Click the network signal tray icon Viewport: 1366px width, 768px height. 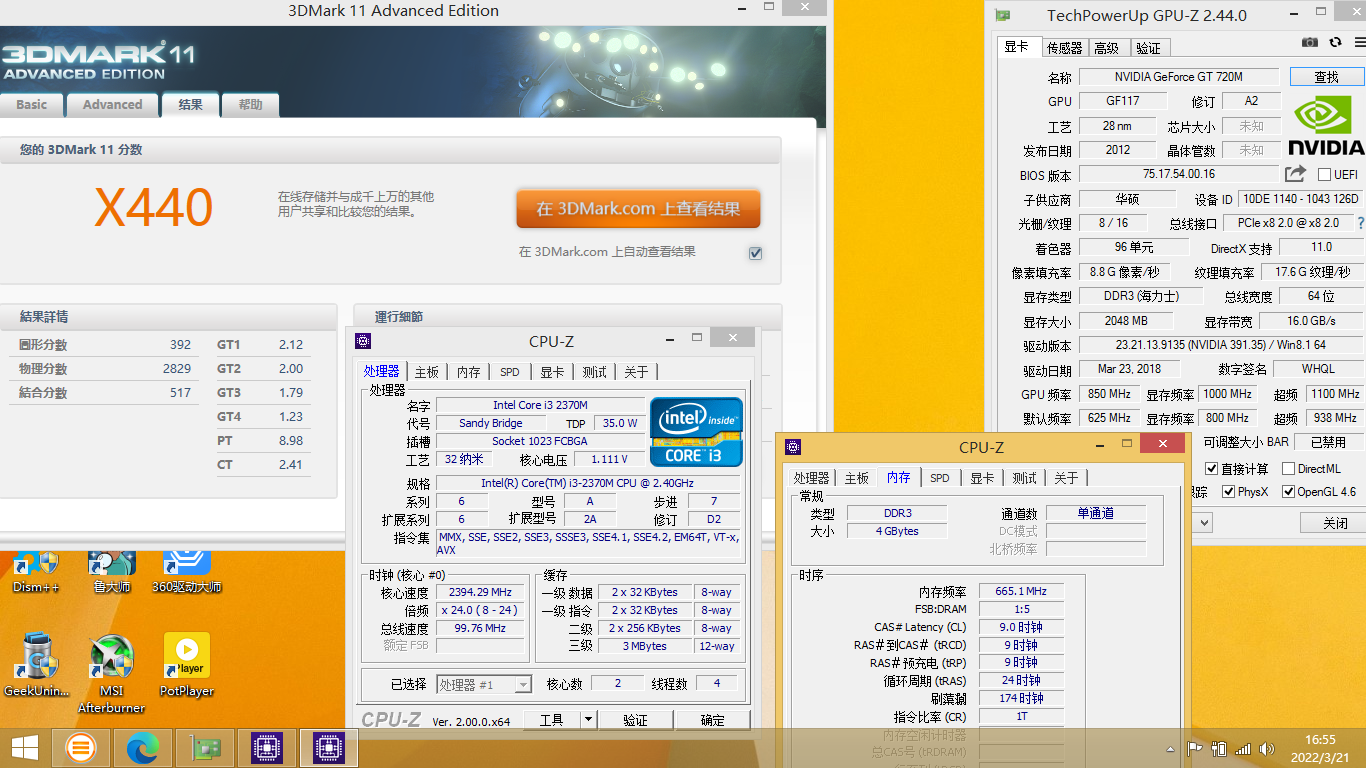click(x=1243, y=748)
